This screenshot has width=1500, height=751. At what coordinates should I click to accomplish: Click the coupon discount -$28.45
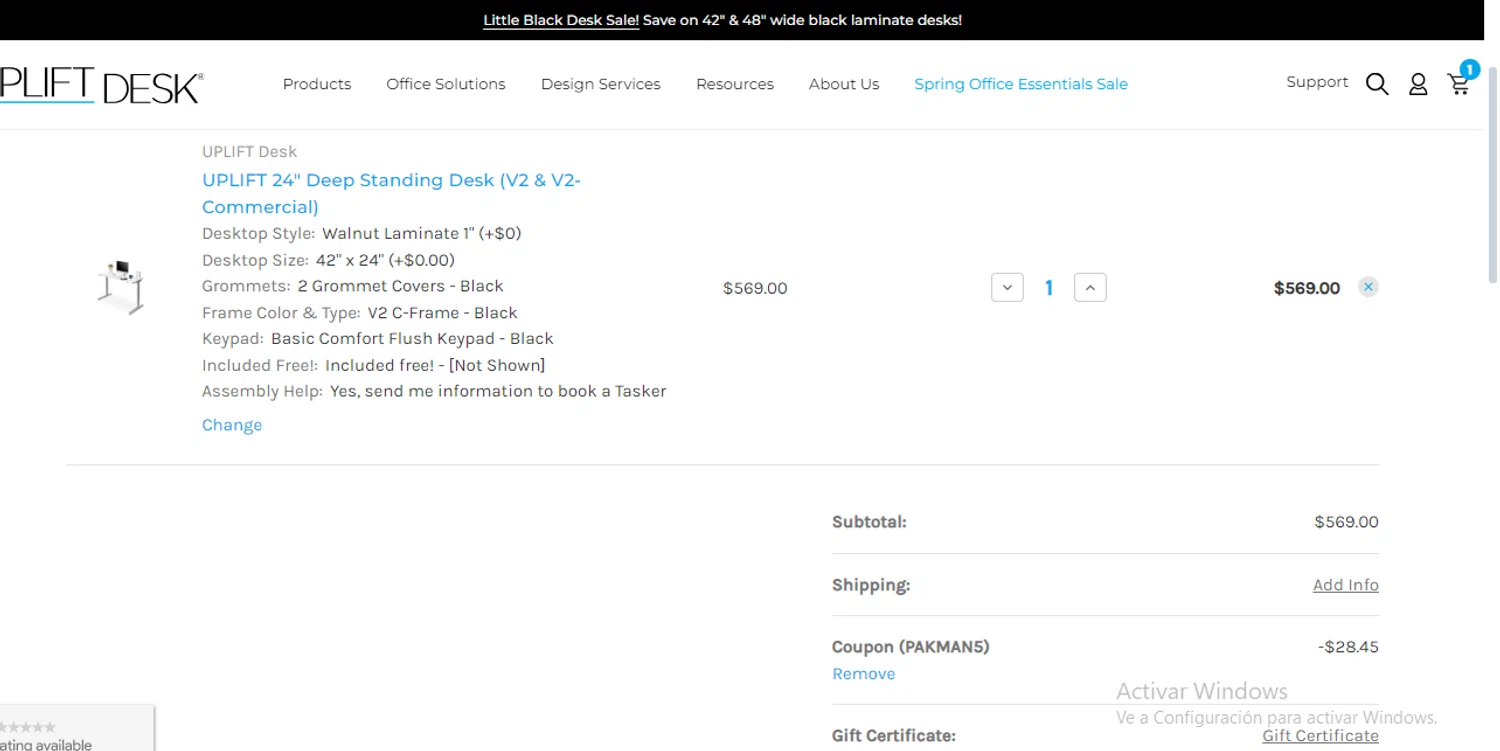point(1348,647)
